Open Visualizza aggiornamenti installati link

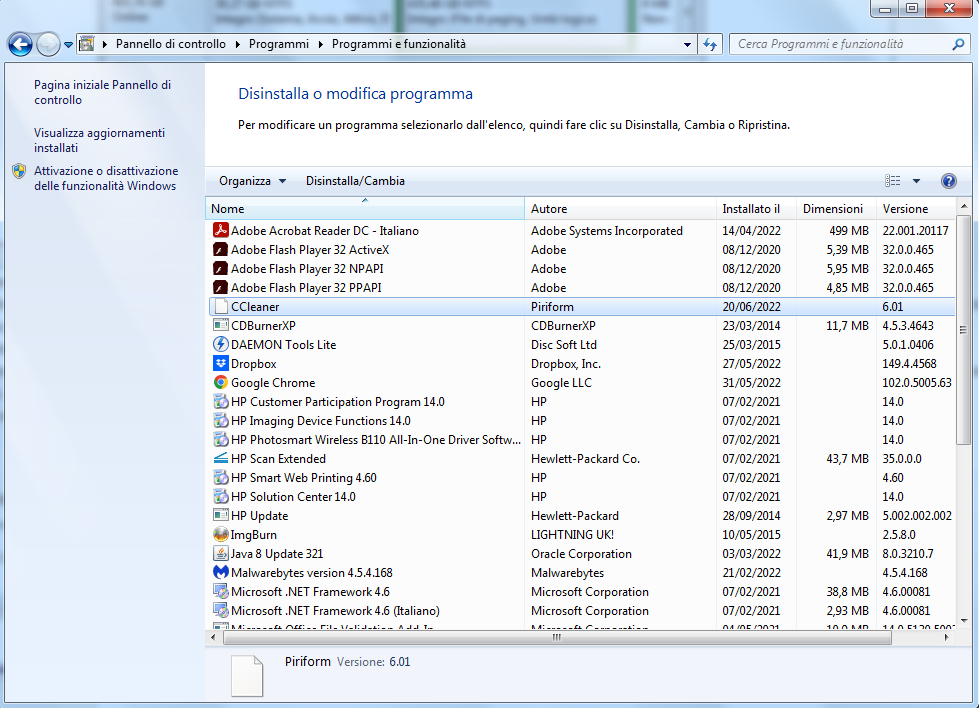tap(99, 140)
